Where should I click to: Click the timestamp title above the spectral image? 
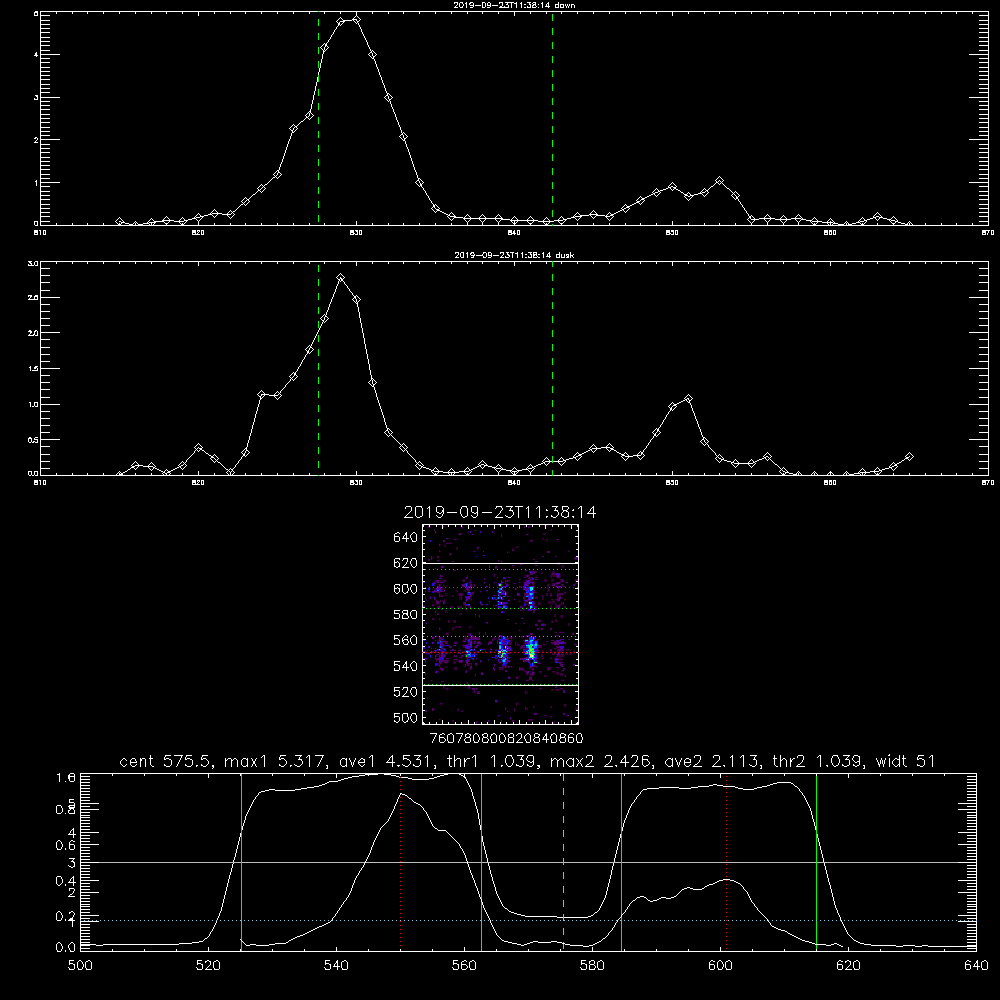(500, 512)
